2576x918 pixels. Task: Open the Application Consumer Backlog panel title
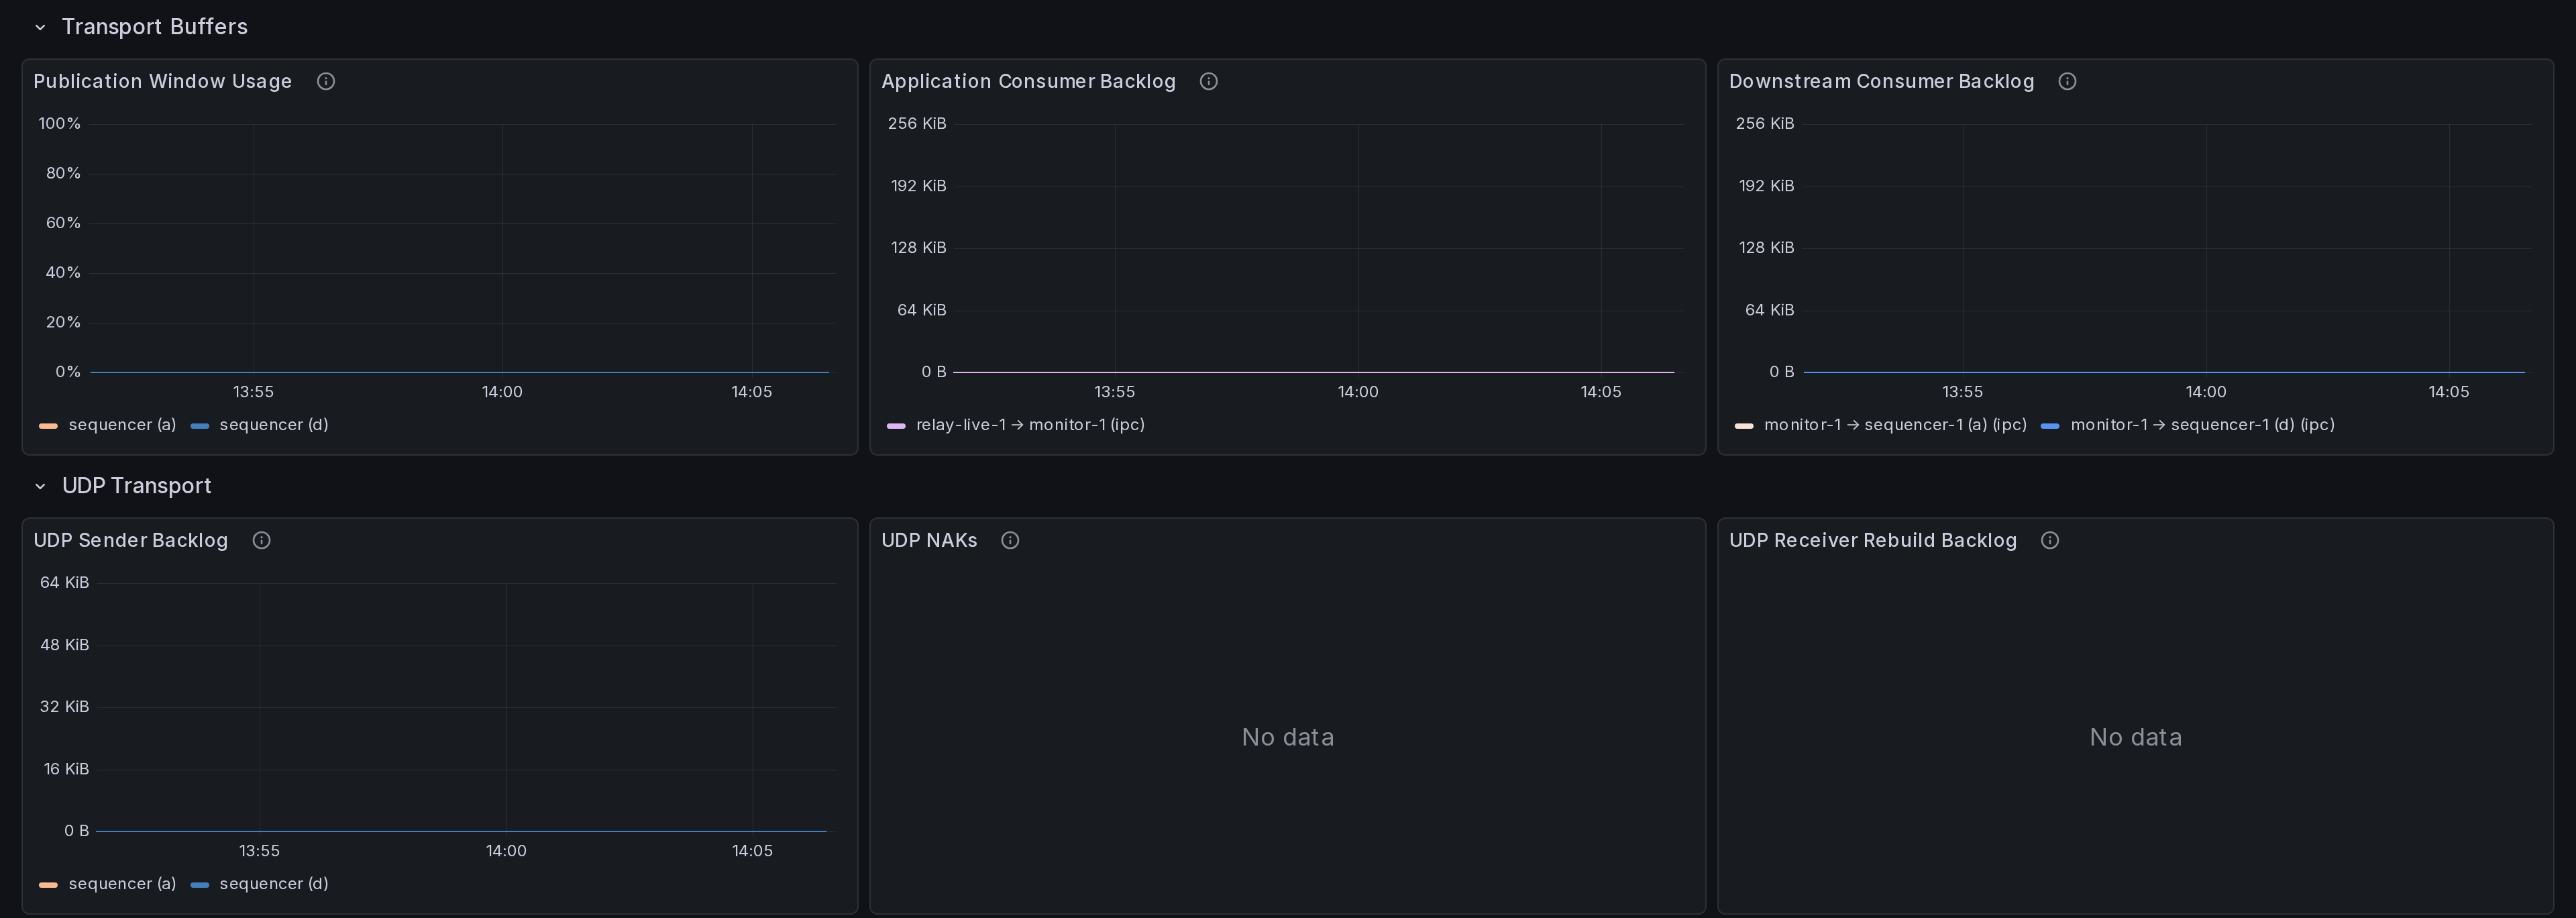pos(1028,81)
